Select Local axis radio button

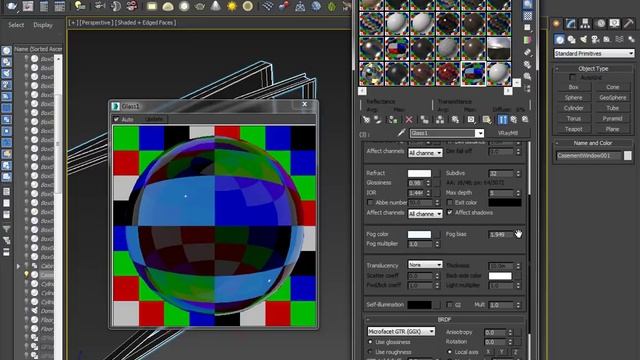[450, 352]
